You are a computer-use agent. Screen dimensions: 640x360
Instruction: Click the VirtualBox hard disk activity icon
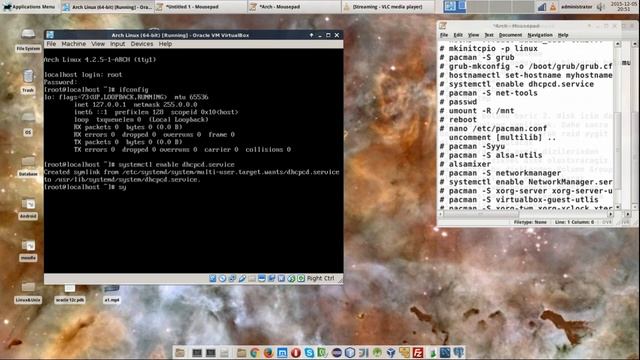coord(213,278)
